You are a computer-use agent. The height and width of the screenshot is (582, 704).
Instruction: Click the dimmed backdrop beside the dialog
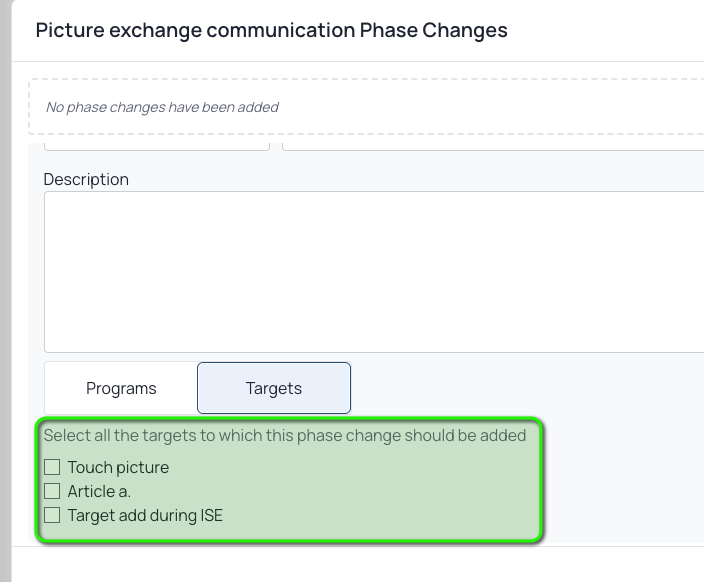click(5, 291)
